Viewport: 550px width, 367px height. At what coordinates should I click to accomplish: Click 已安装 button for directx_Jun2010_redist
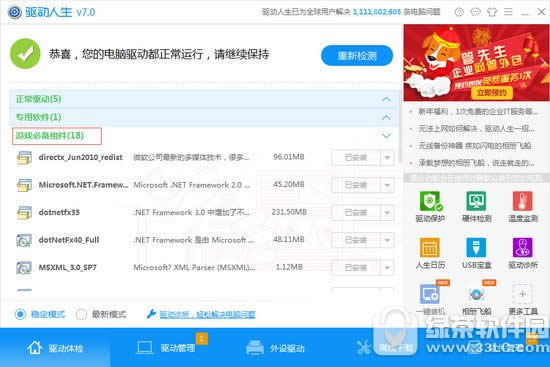click(356, 158)
